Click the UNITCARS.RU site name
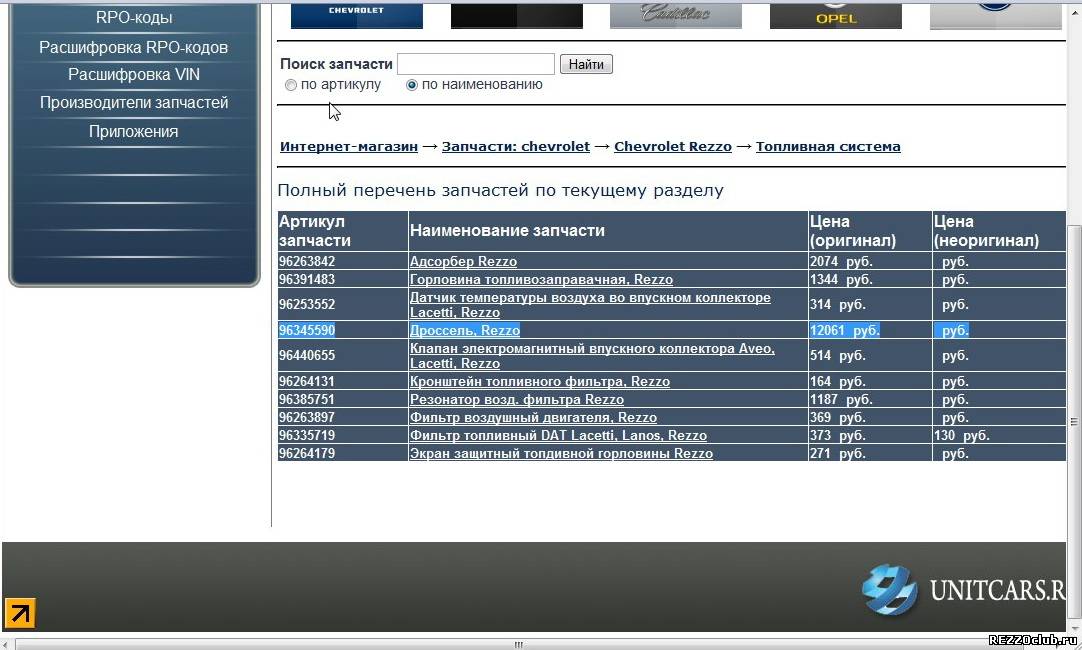This screenshot has height=650, width=1082. tap(998, 591)
